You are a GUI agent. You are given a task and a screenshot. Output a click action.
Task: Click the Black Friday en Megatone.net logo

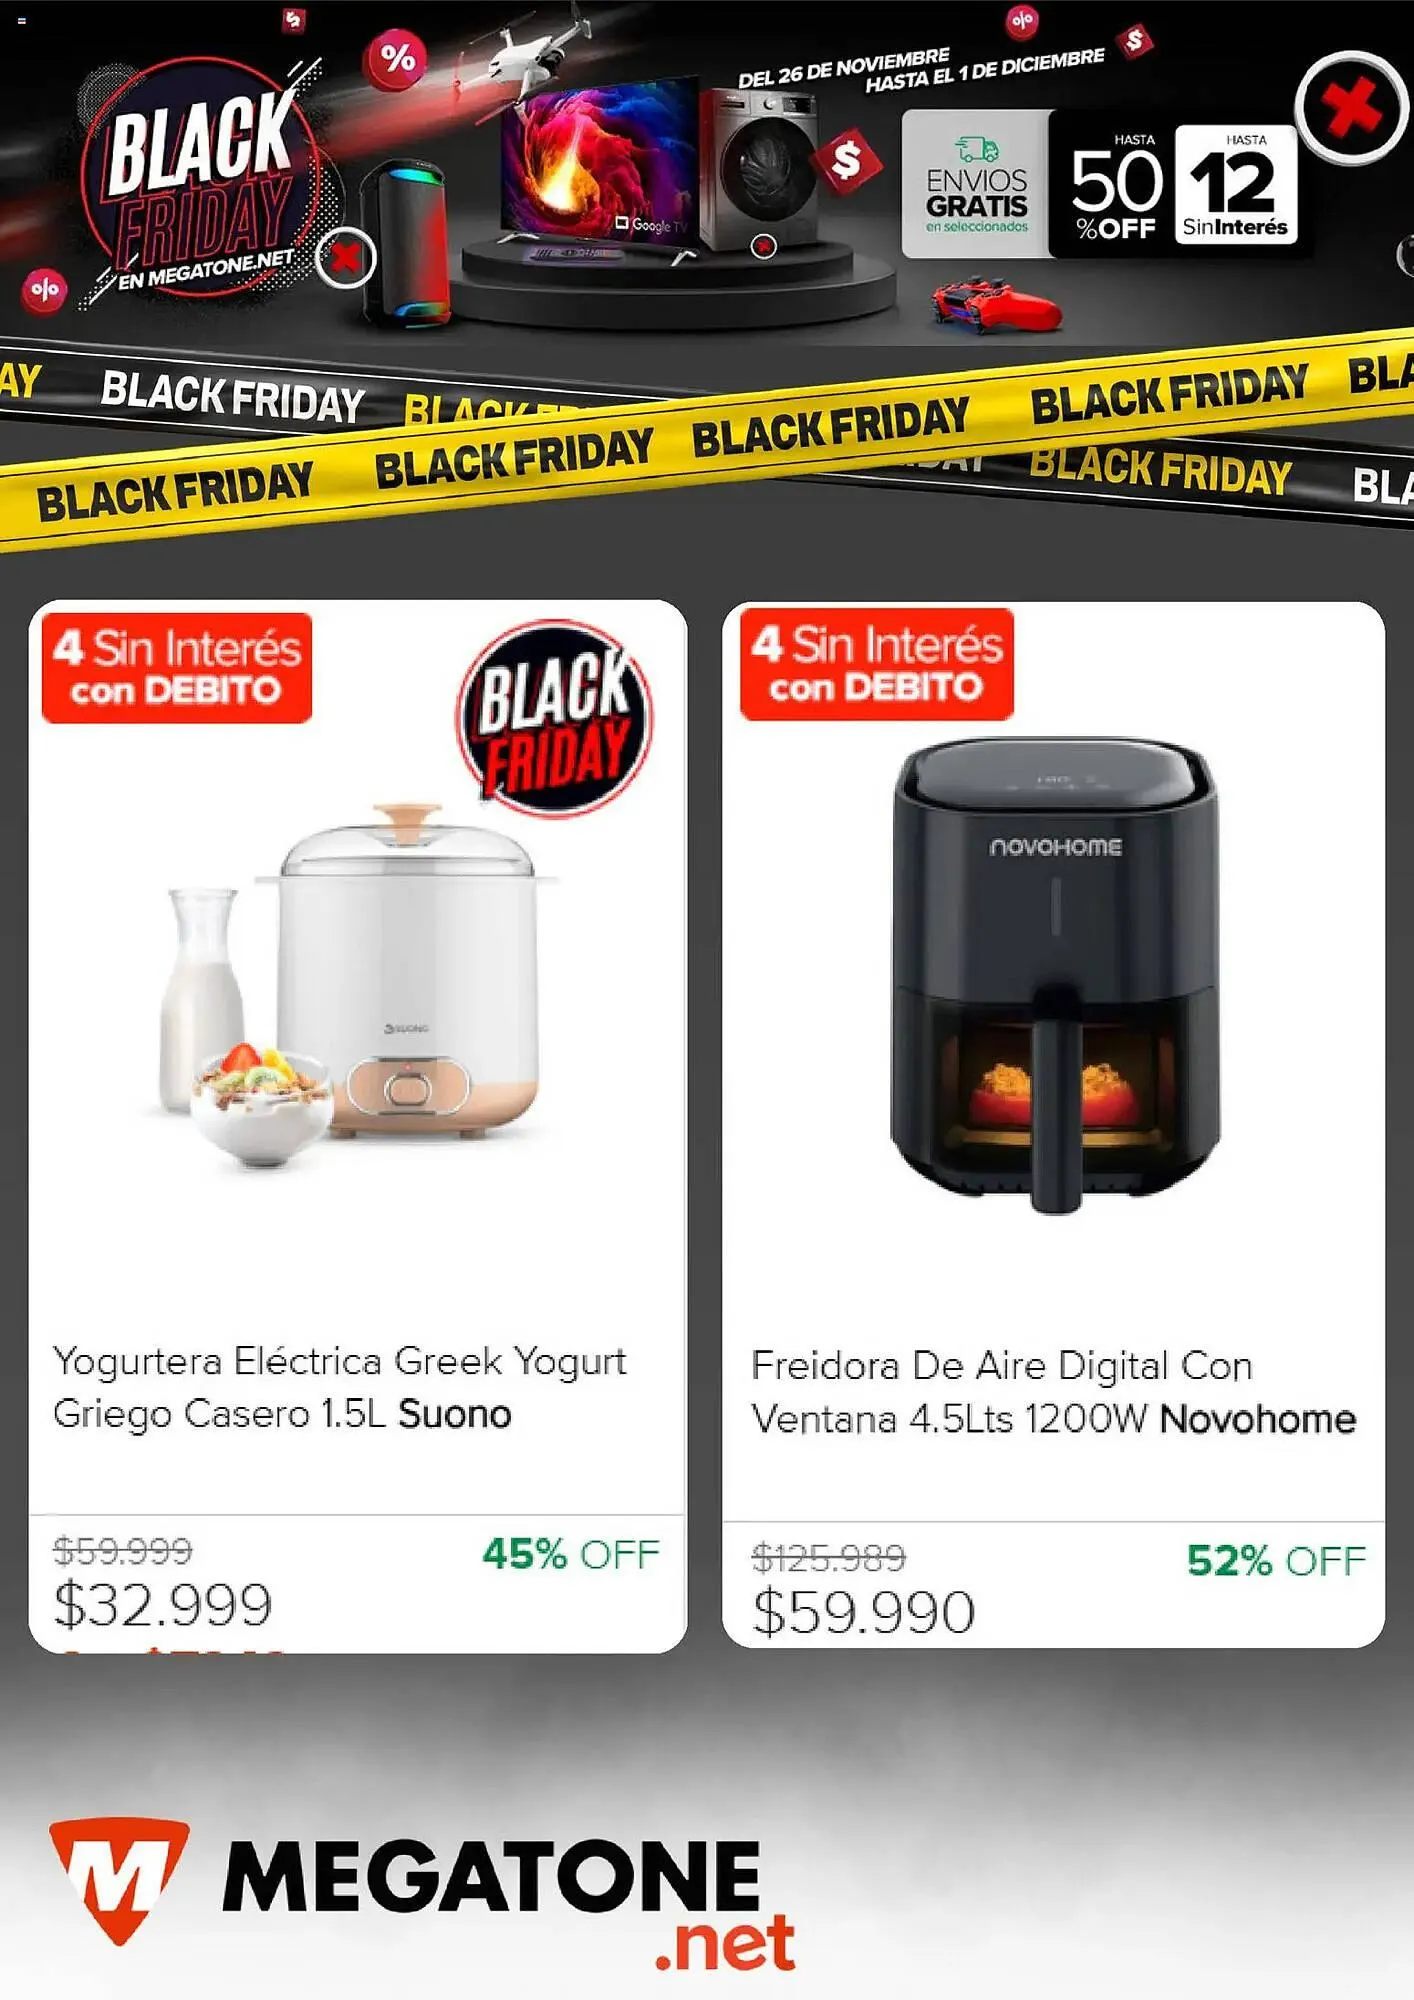click(x=200, y=185)
